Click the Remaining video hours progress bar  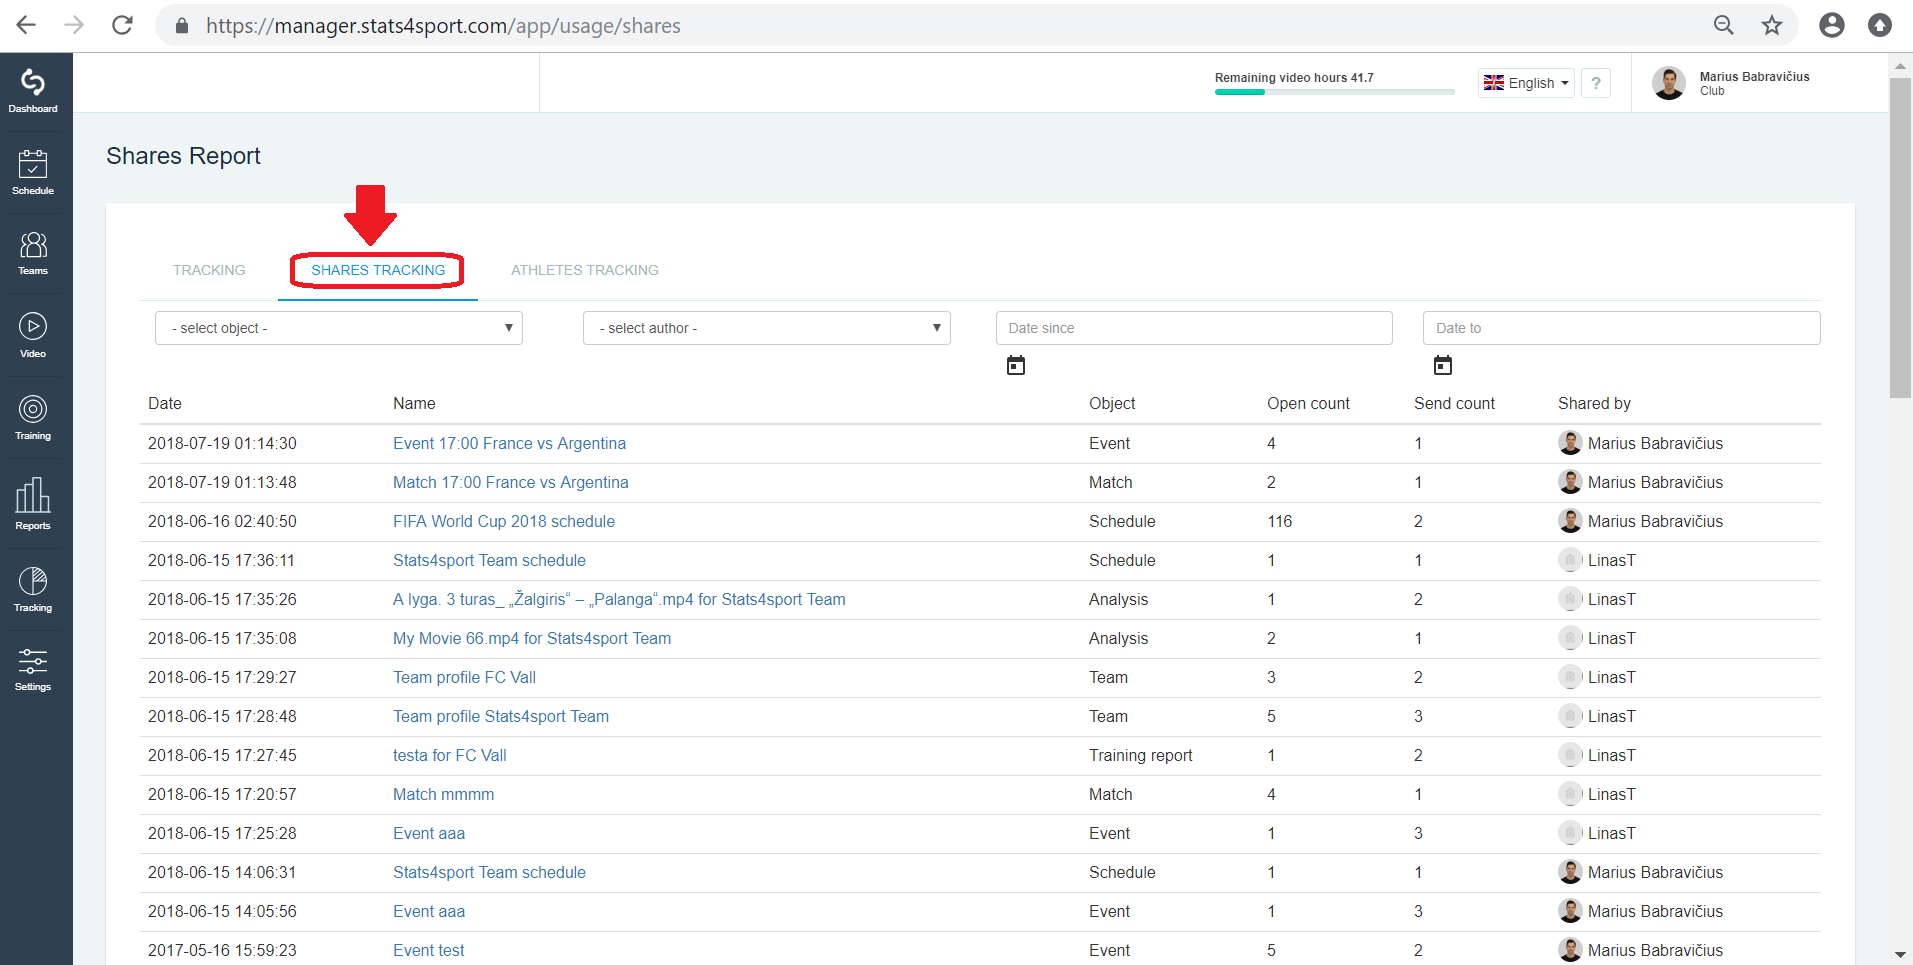click(x=1335, y=92)
